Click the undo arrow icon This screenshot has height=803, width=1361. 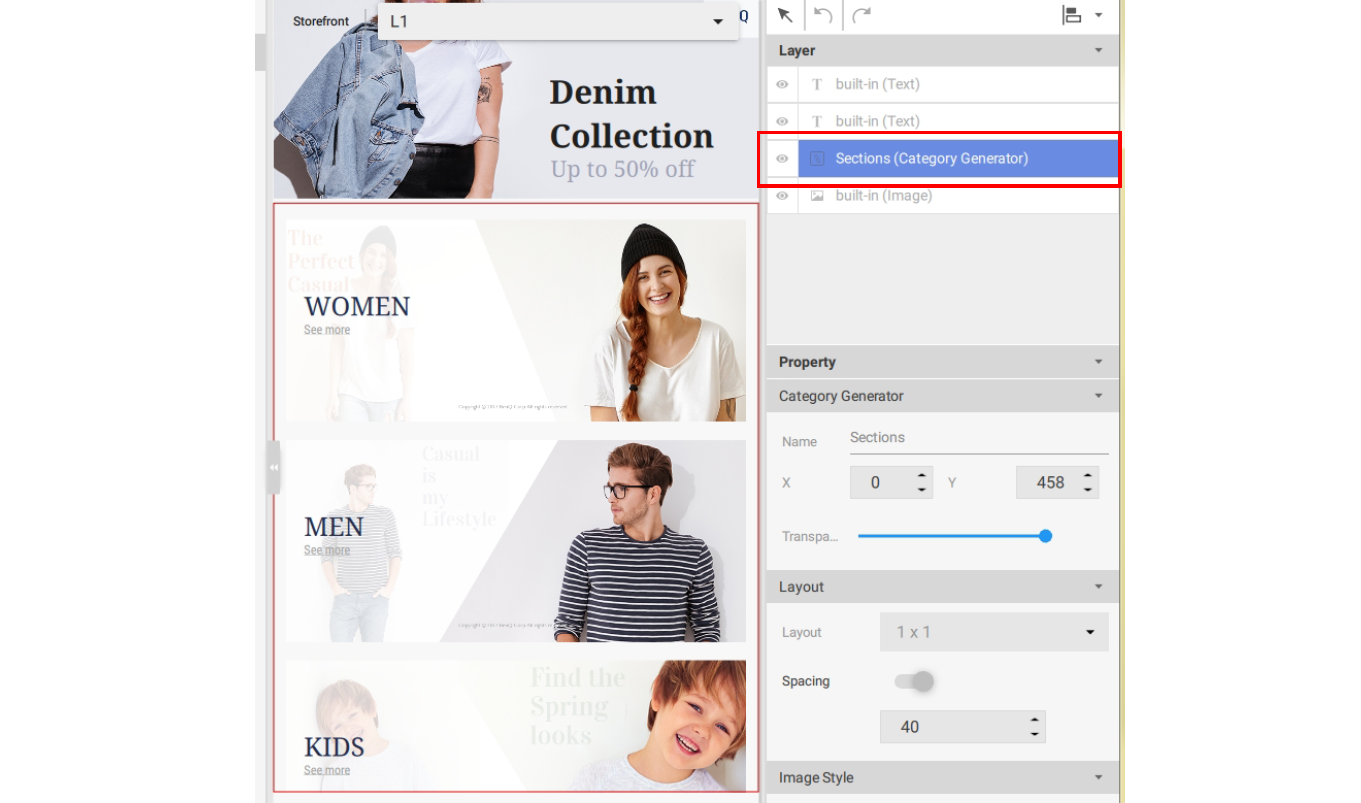point(823,15)
